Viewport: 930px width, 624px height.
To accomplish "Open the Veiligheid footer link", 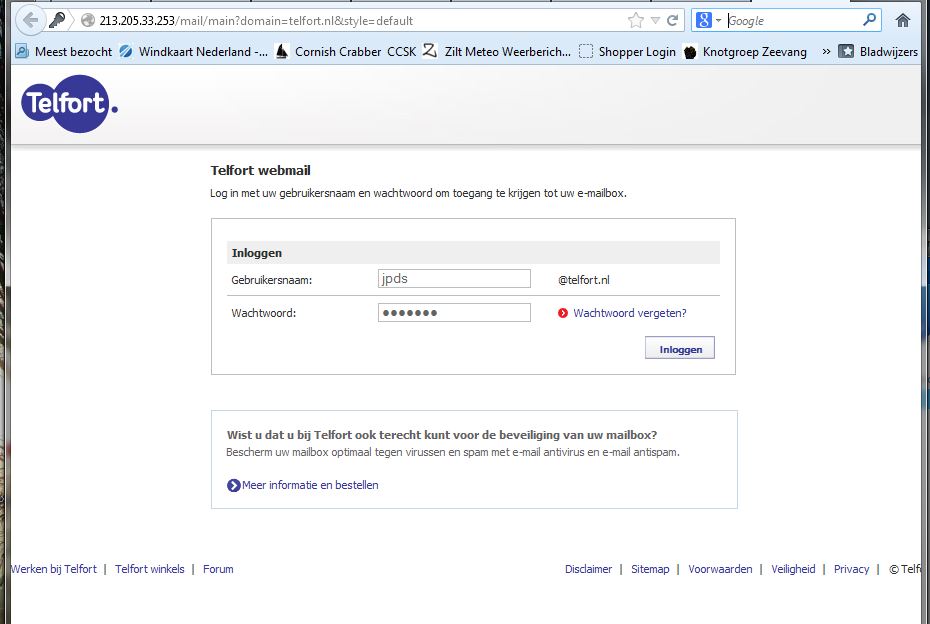I will (793, 569).
